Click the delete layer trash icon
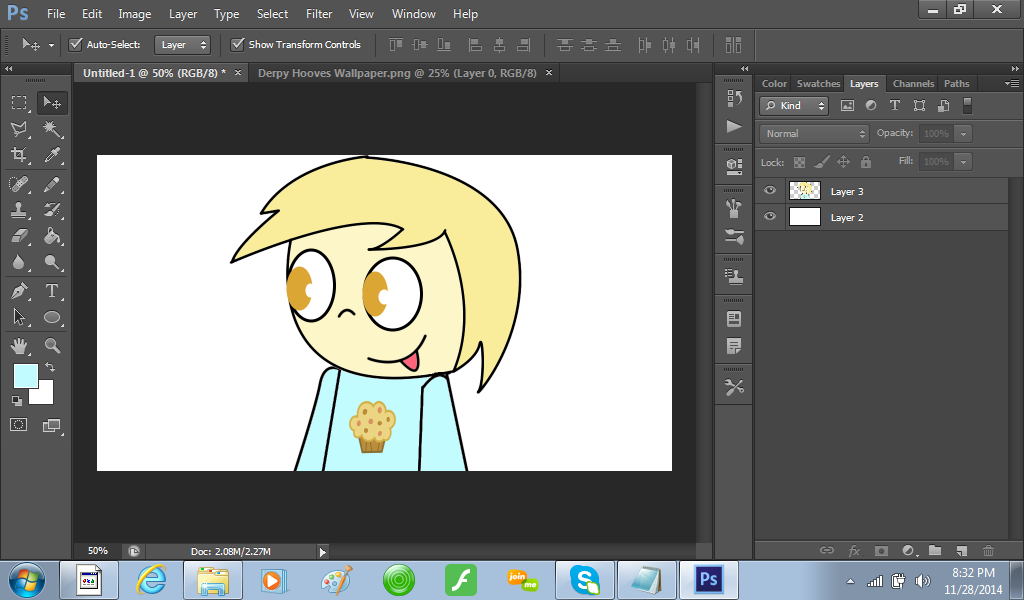This screenshot has width=1024, height=600. (x=988, y=551)
